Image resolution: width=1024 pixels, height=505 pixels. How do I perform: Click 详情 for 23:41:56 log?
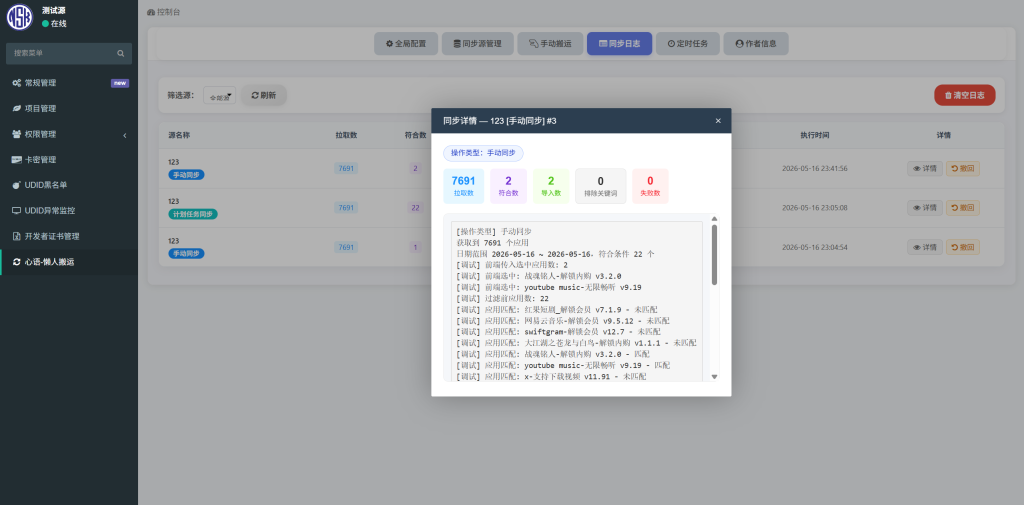(925, 169)
